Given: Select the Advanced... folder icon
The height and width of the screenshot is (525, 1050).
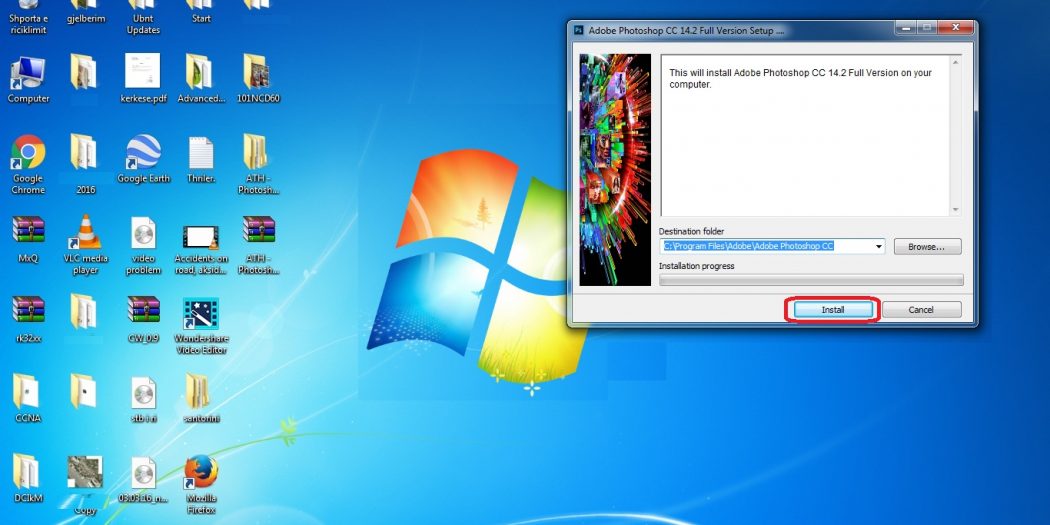Looking at the screenshot, I should (x=200, y=72).
